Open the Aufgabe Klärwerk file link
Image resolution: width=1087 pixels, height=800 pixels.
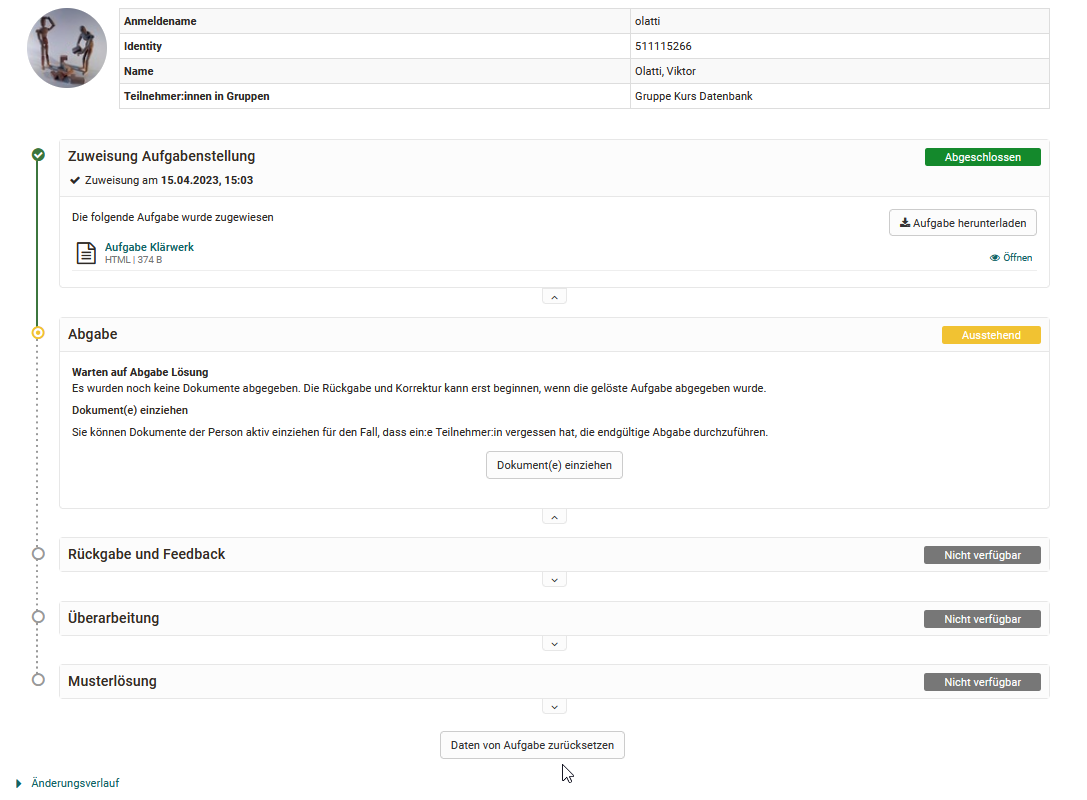point(149,247)
